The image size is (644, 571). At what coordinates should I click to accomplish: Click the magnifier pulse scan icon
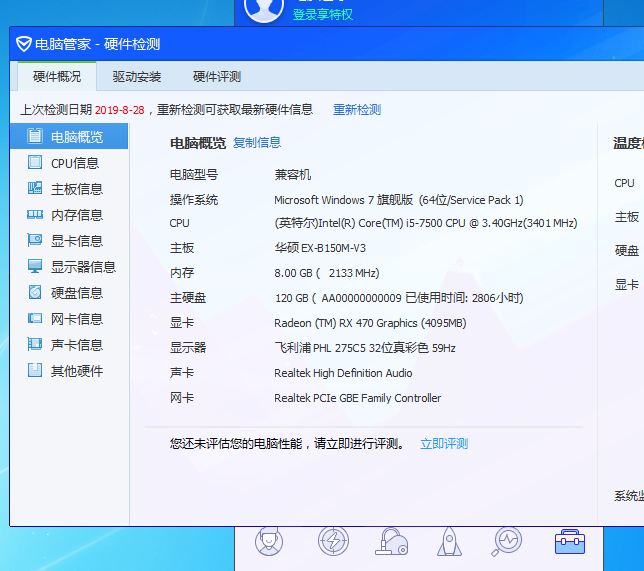pos(506,542)
